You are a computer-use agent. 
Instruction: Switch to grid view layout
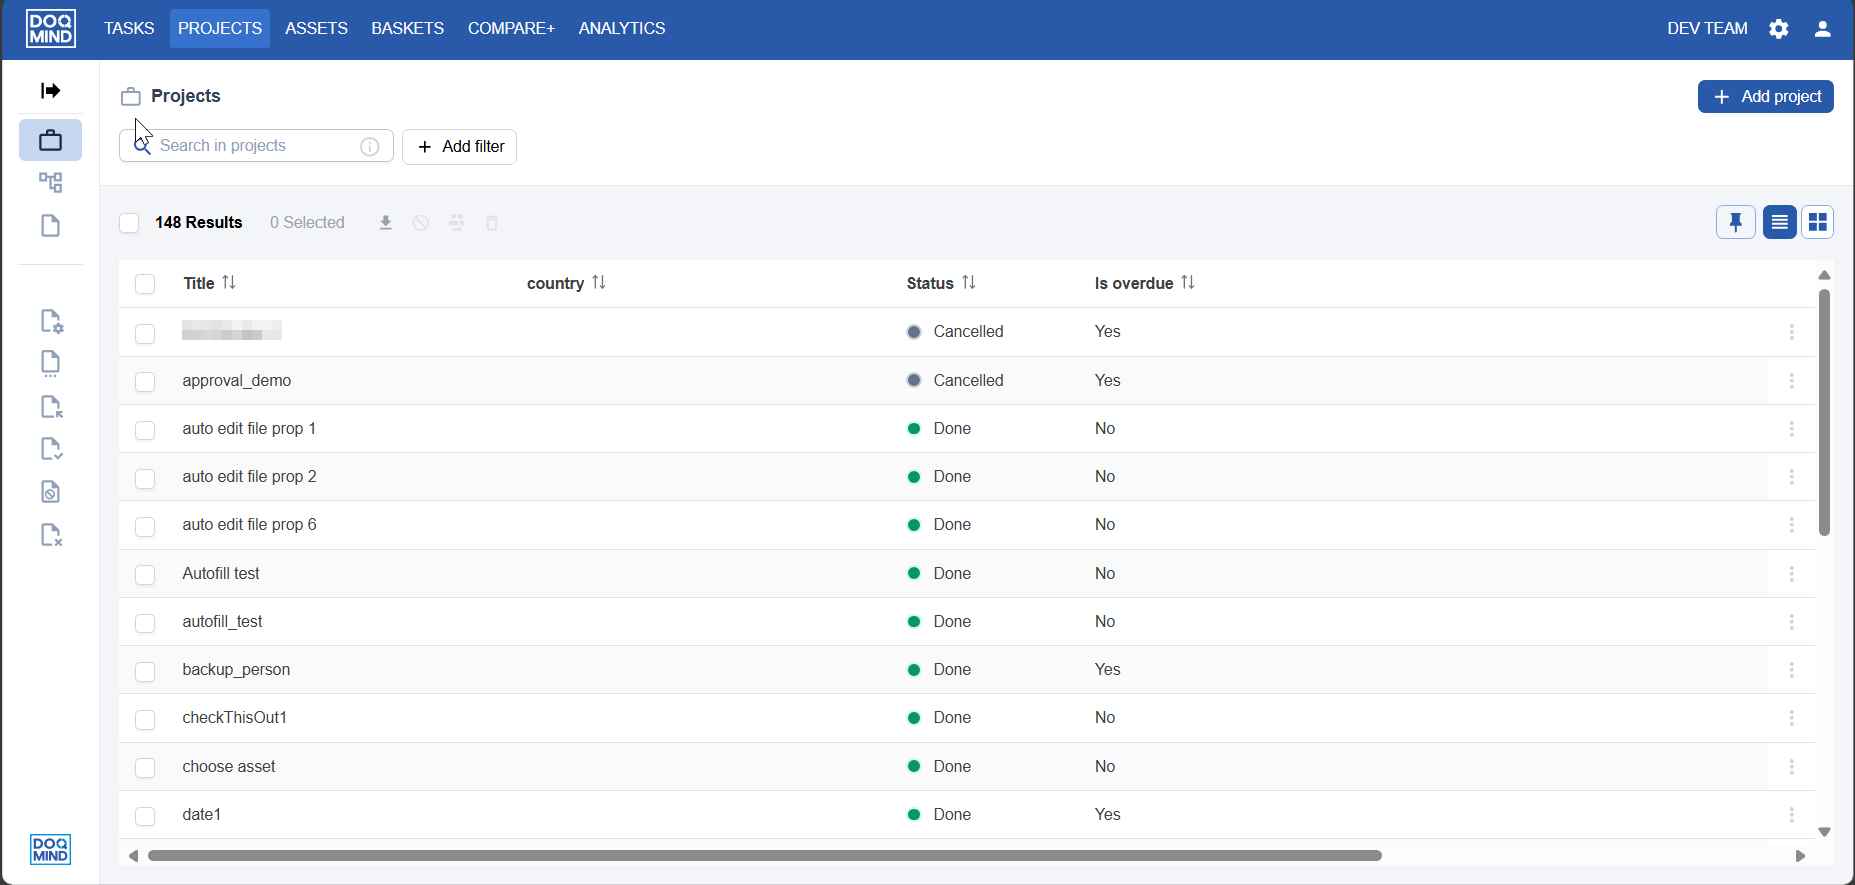pos(1817,222)
